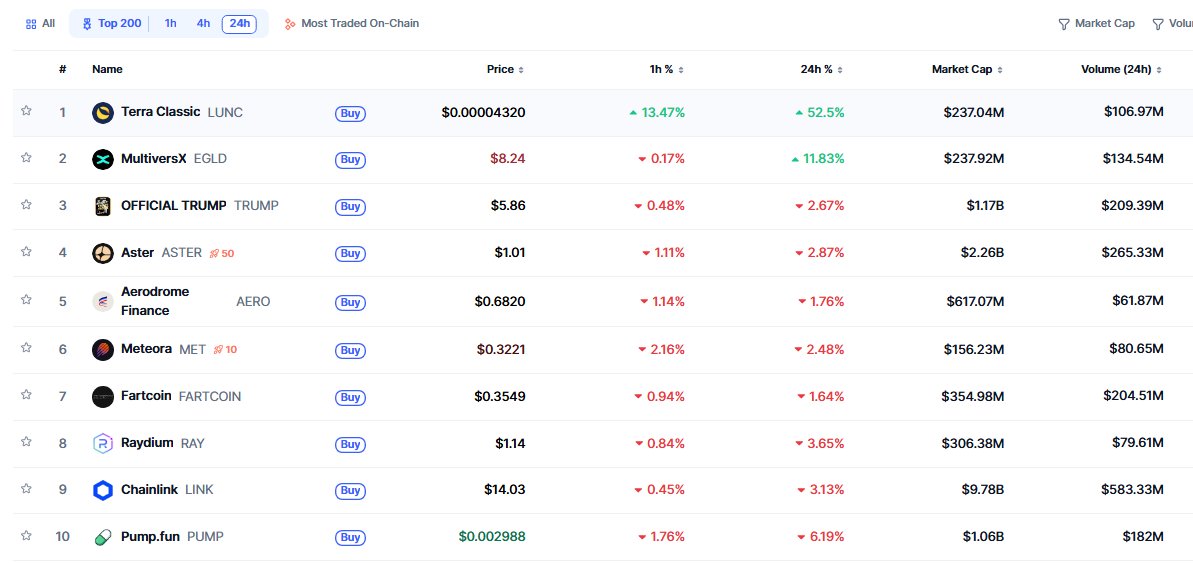1193x563 pixels.
Task: Star MultiversX as favorite
Action: click(x=26, y=158)
